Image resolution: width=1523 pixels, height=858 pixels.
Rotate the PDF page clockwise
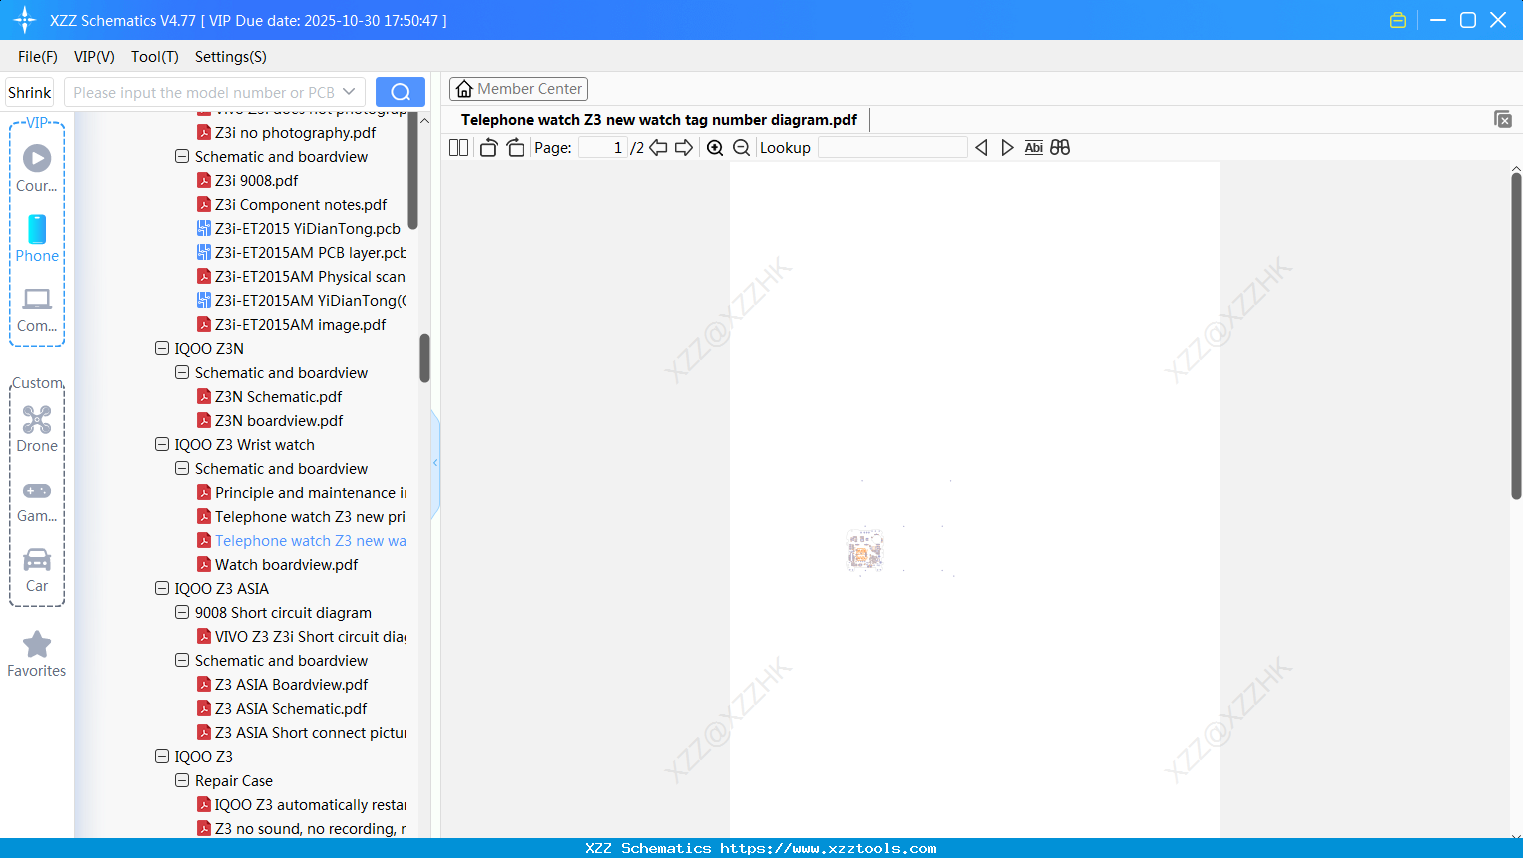[x=515, y=148]
